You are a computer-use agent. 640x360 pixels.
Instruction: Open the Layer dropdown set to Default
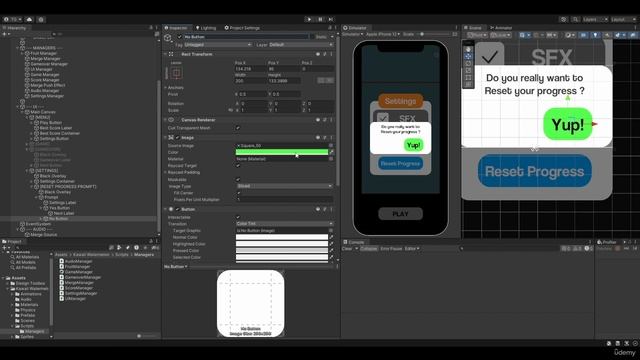click(x=301, y=44)
